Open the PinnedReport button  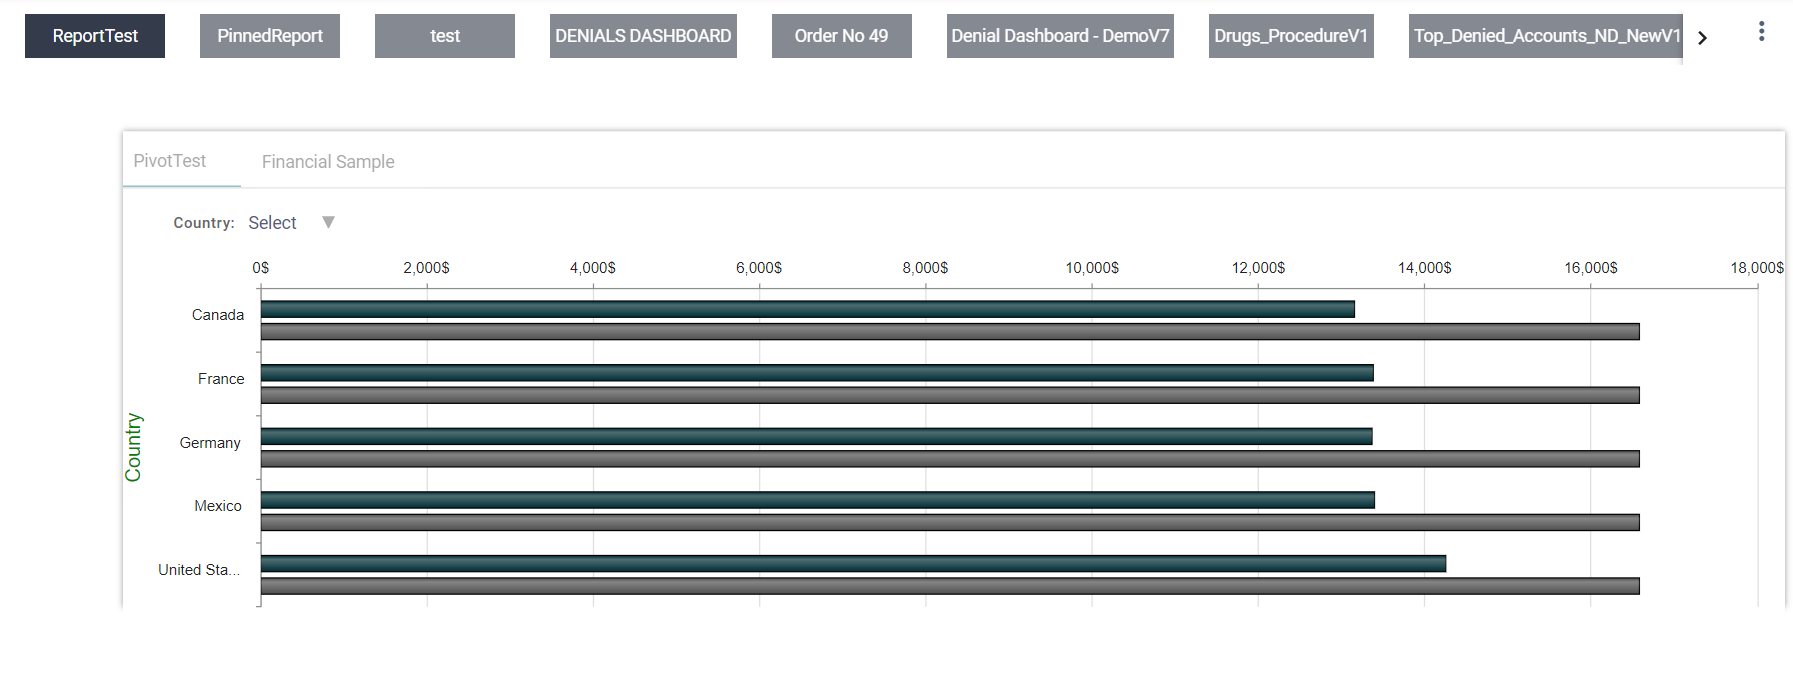(x=270, y=36)
